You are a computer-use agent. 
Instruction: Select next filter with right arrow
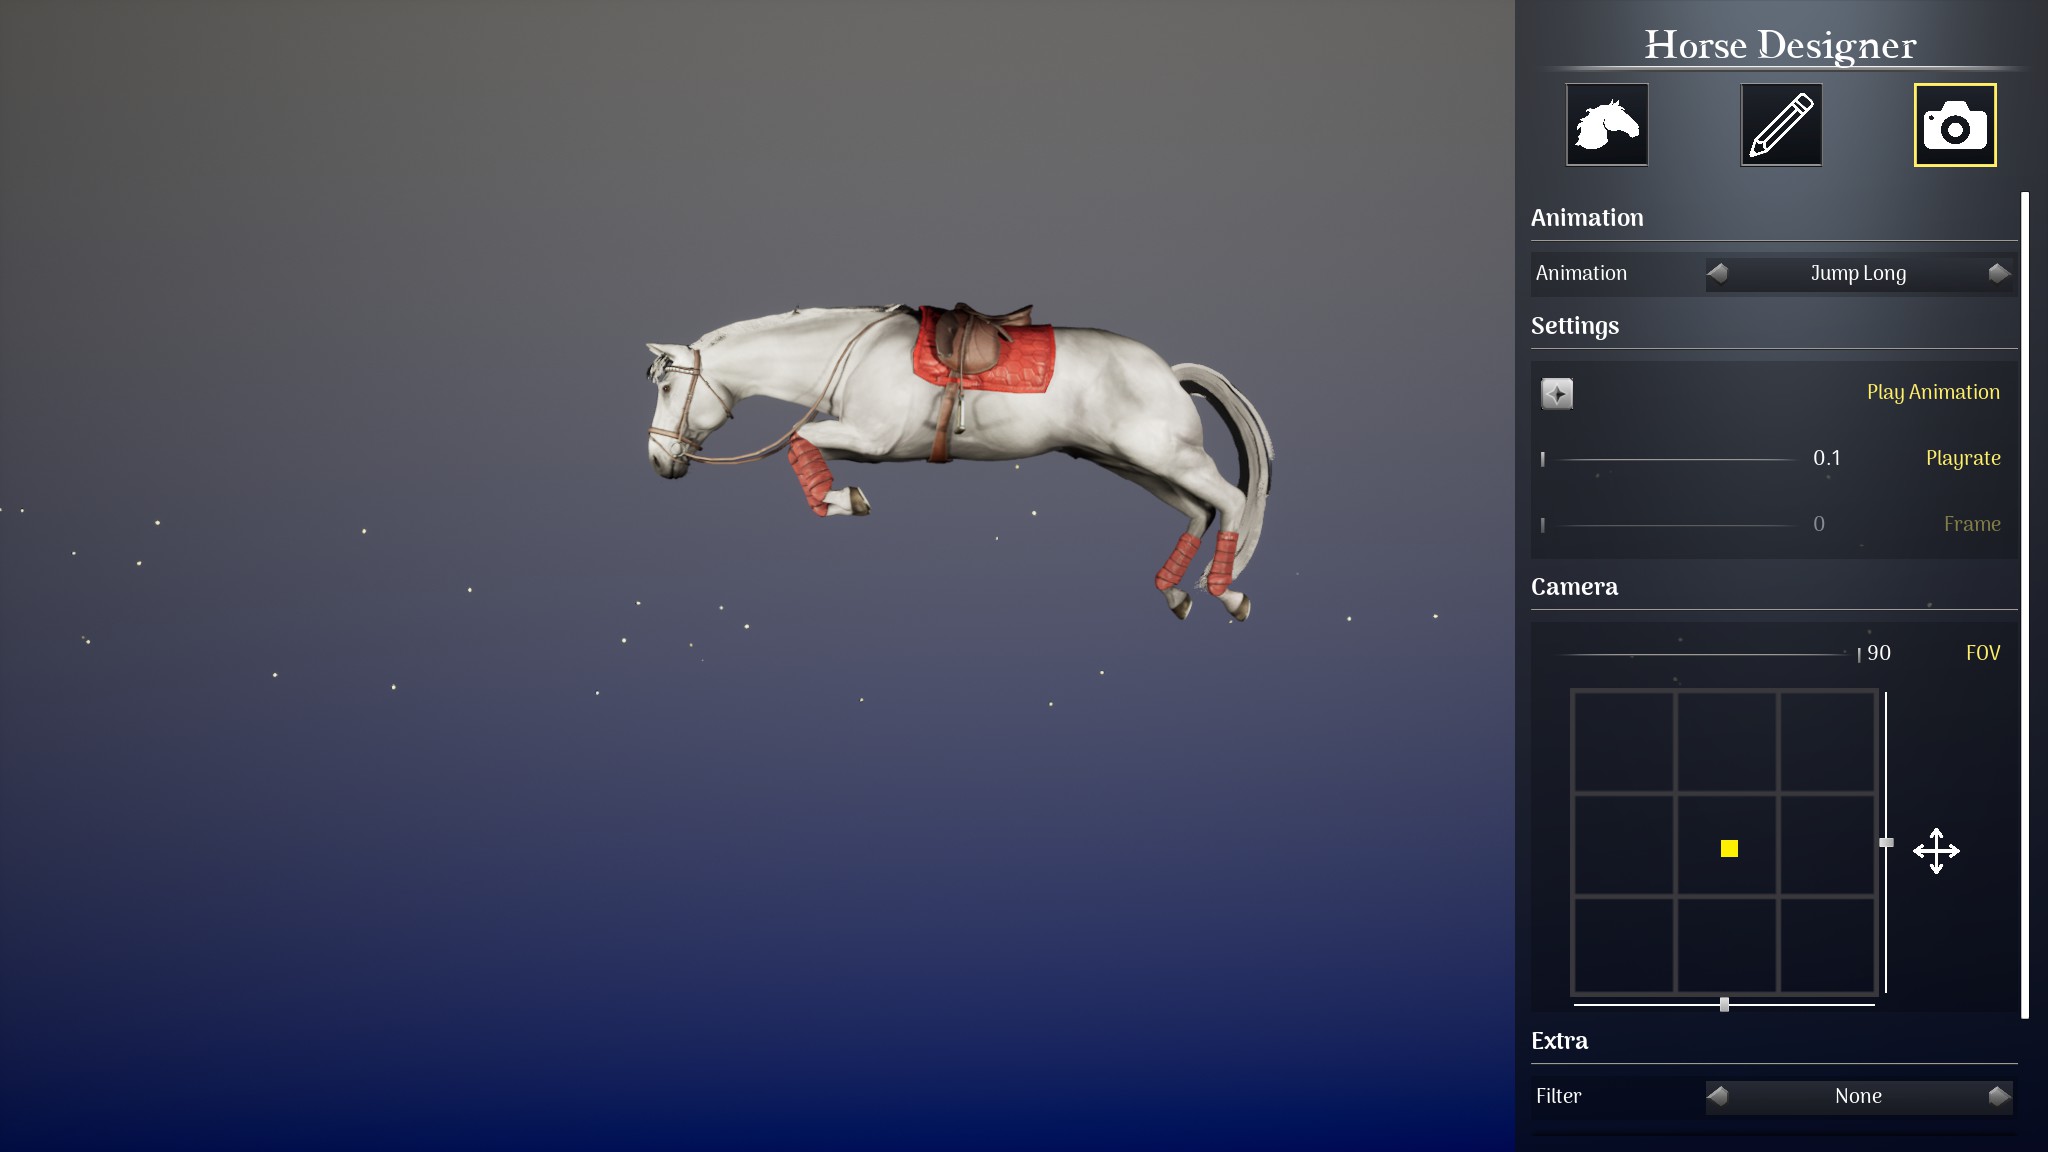1998,1096
